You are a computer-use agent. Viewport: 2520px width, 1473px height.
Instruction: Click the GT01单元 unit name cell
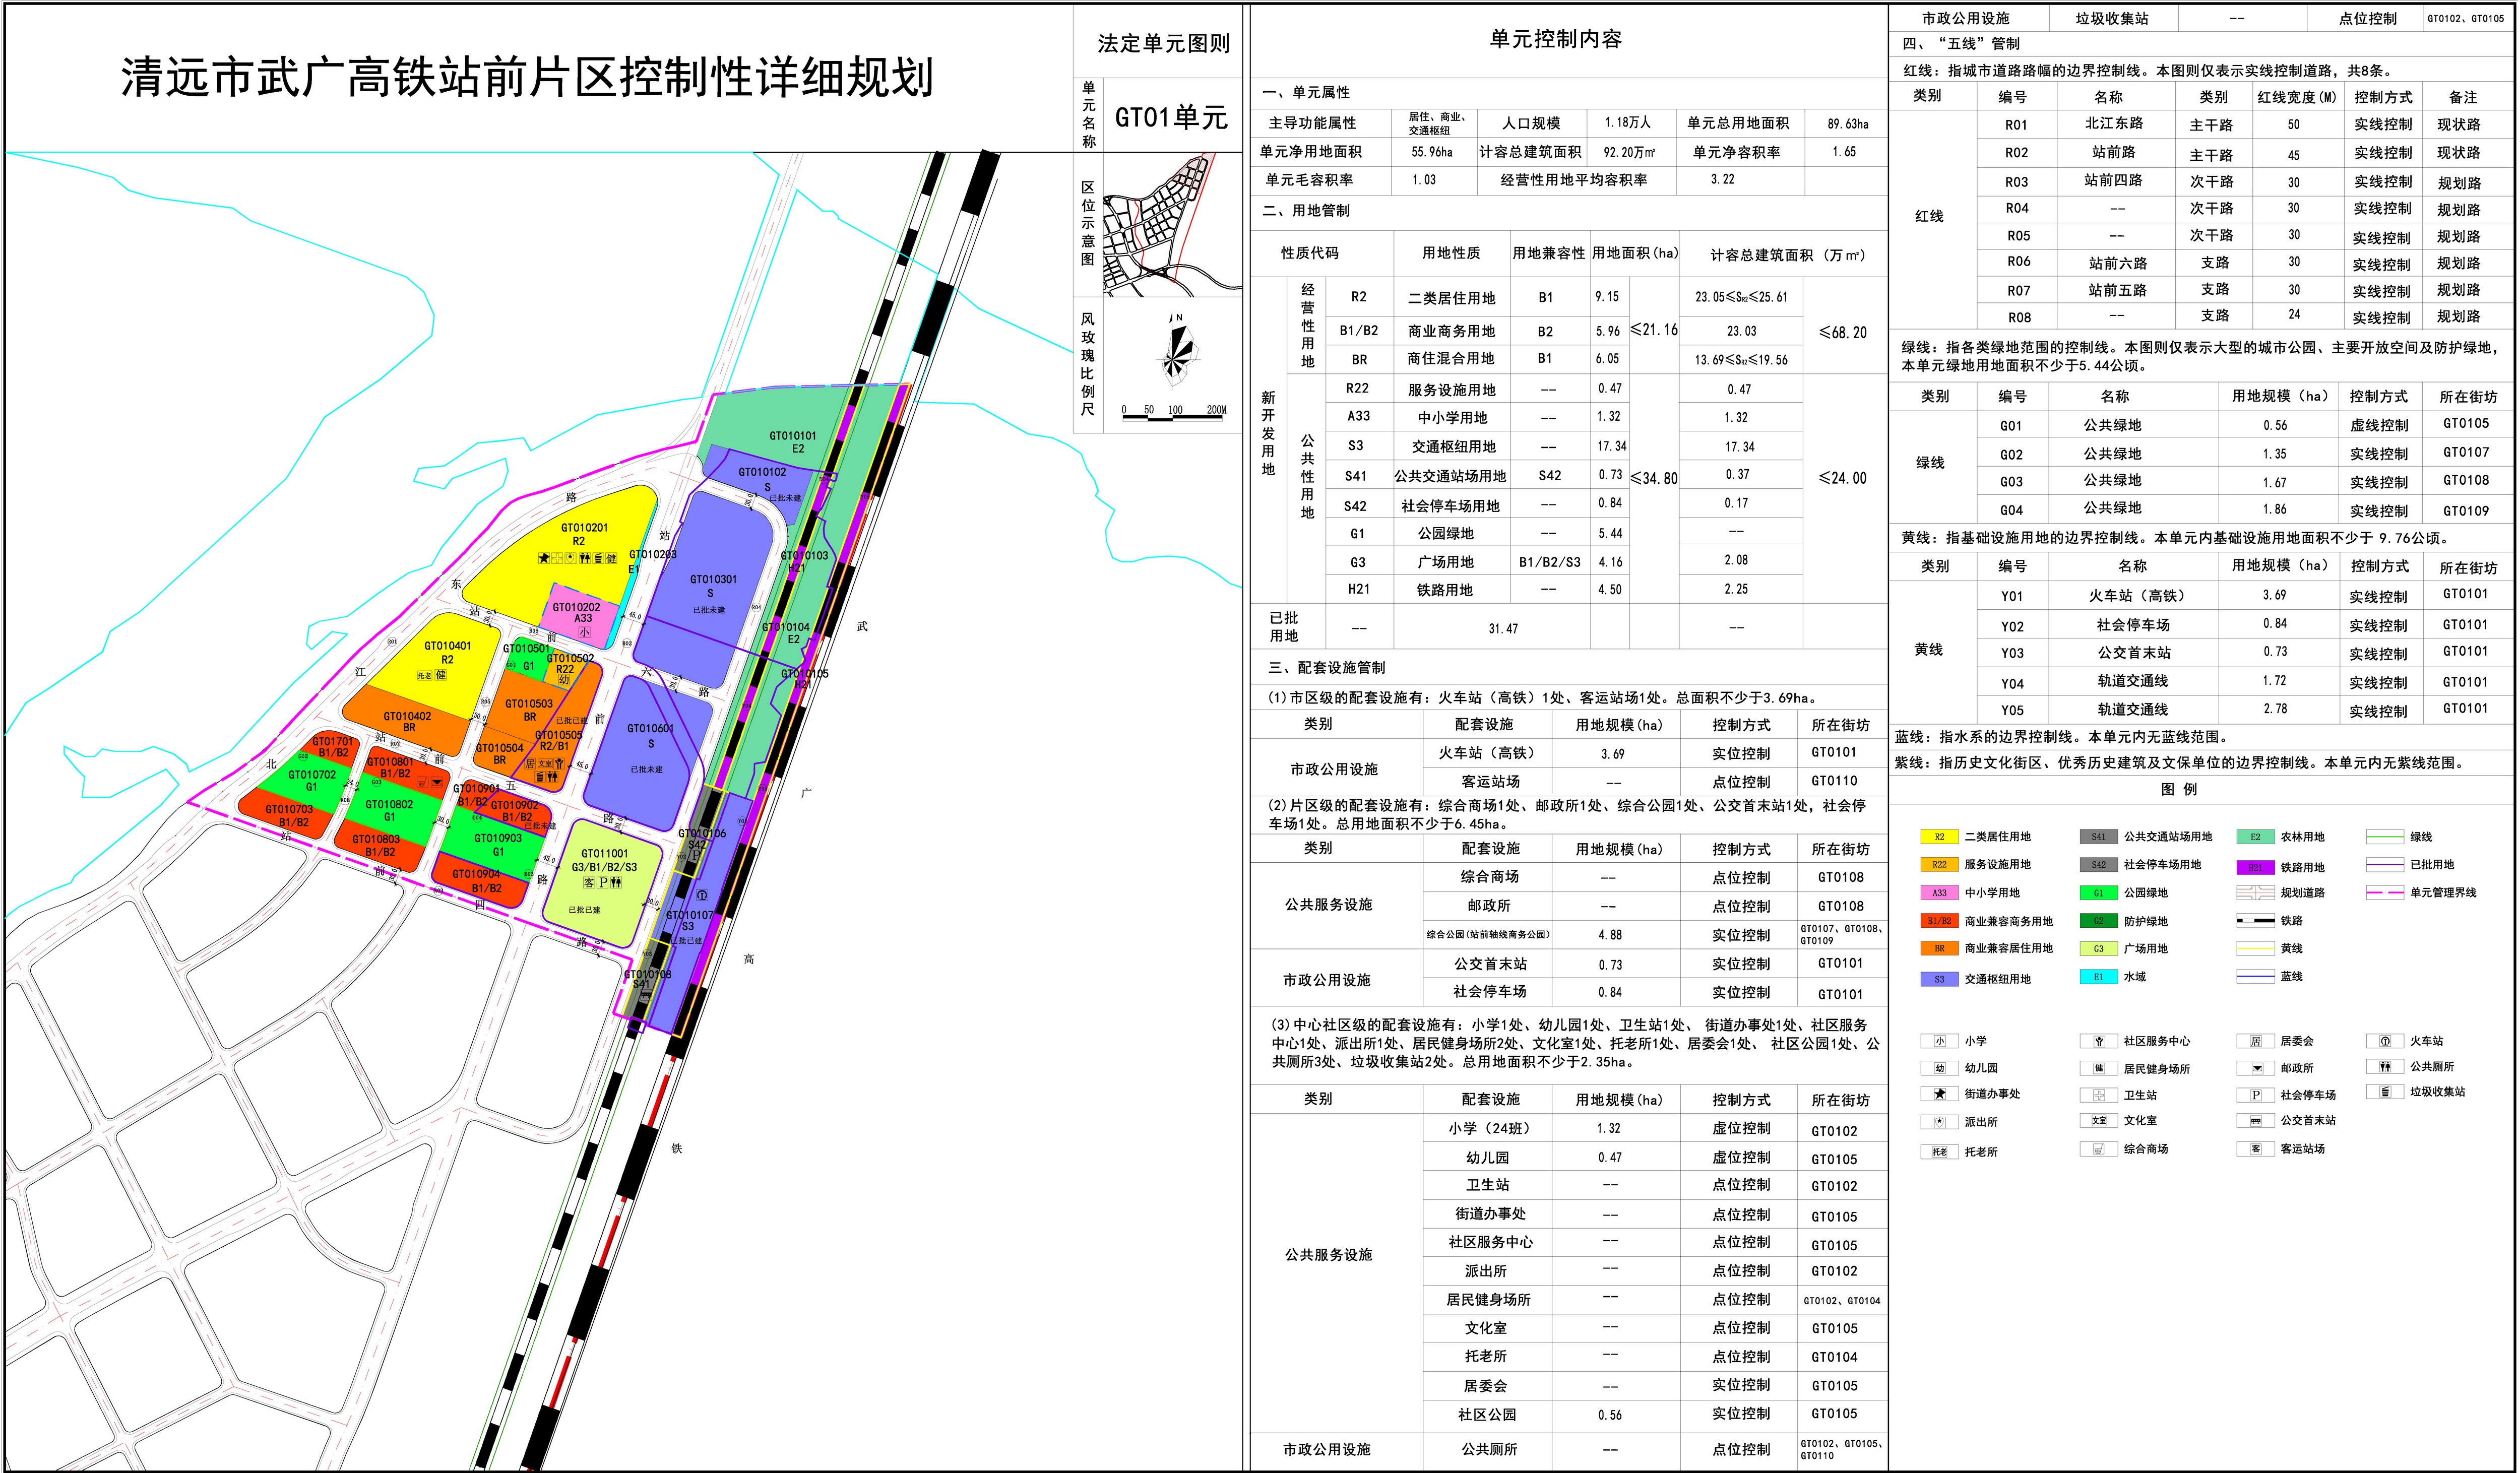coord(1171,117)
